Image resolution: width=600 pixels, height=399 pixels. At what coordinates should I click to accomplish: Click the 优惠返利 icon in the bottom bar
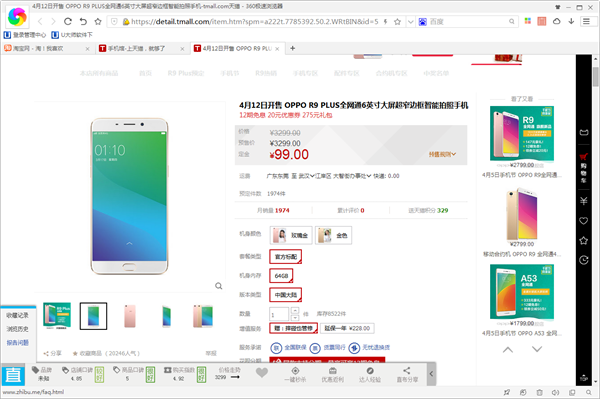coord(333,375)
